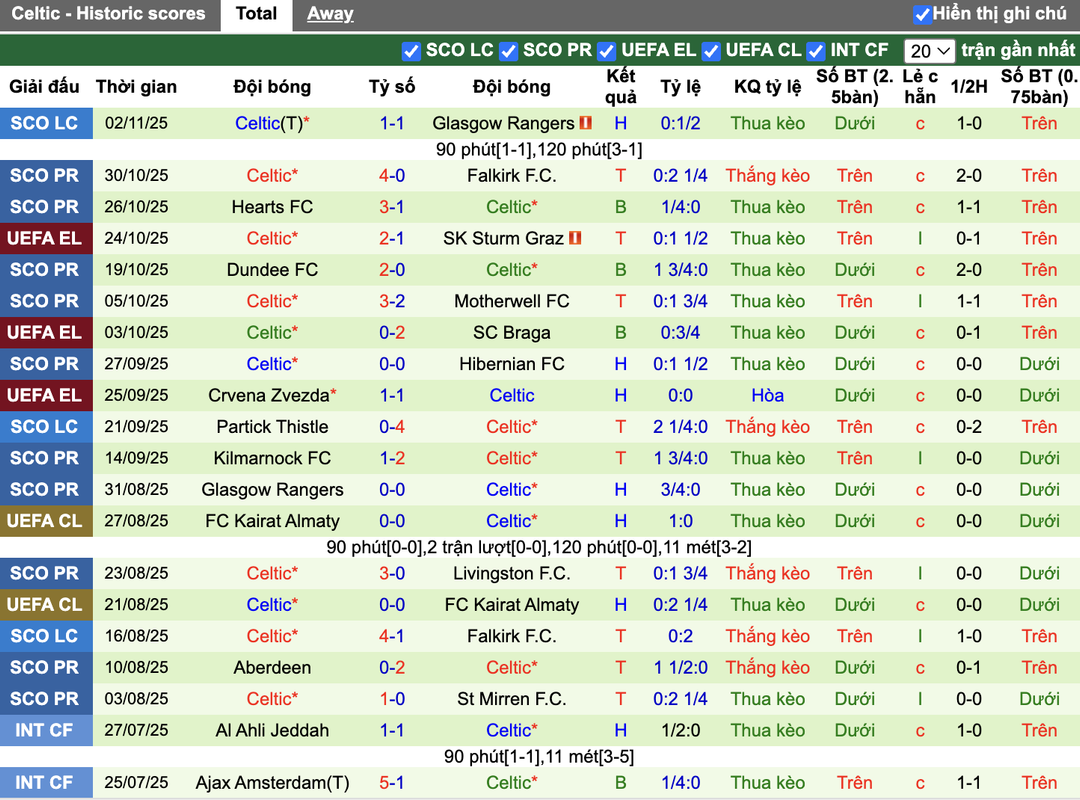Click Ajax Amsterdam(T) team name

click(272, 783)
